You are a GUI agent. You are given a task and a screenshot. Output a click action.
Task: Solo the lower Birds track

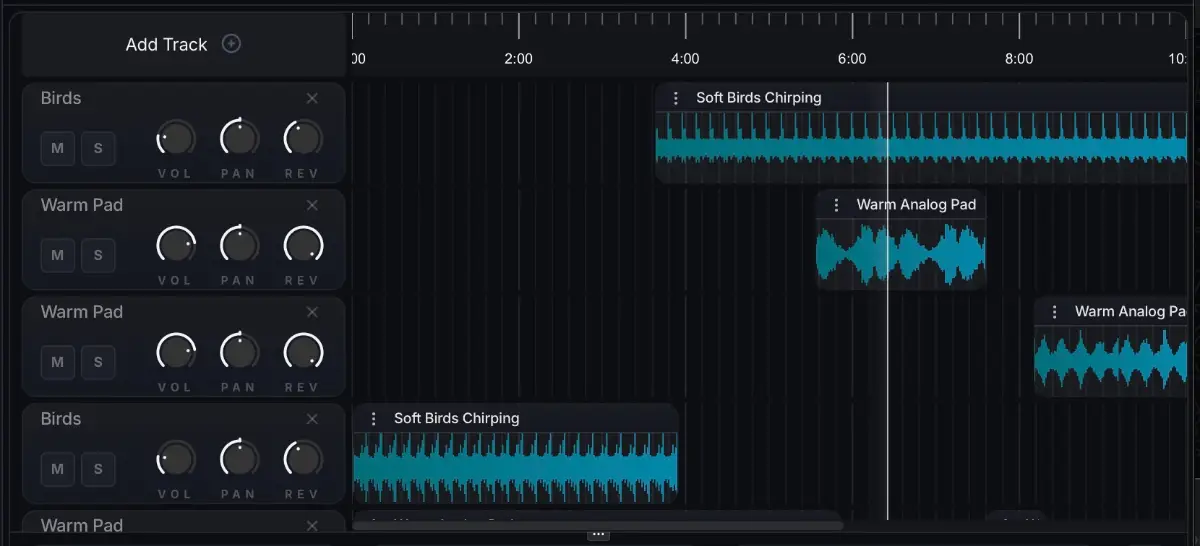98,469
